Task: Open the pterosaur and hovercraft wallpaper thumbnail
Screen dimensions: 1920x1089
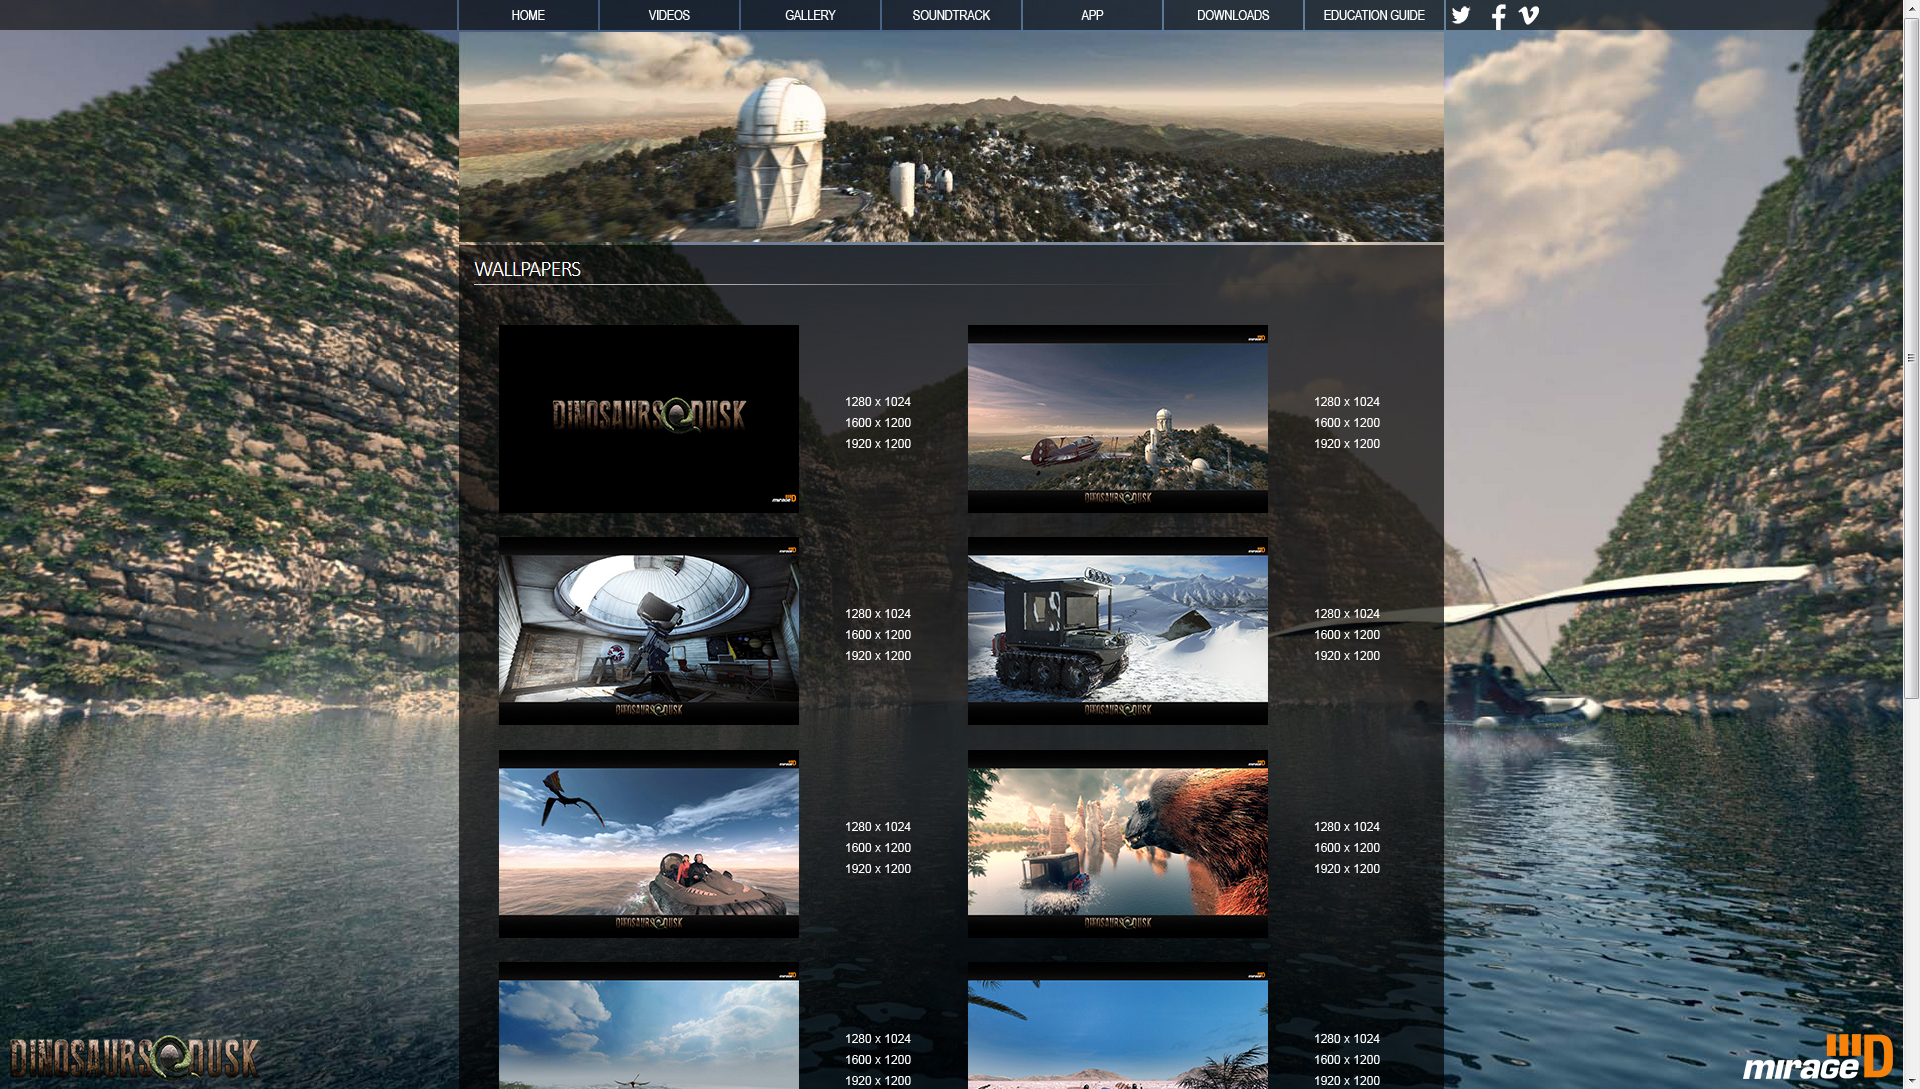Action: (x=649, y=844)
